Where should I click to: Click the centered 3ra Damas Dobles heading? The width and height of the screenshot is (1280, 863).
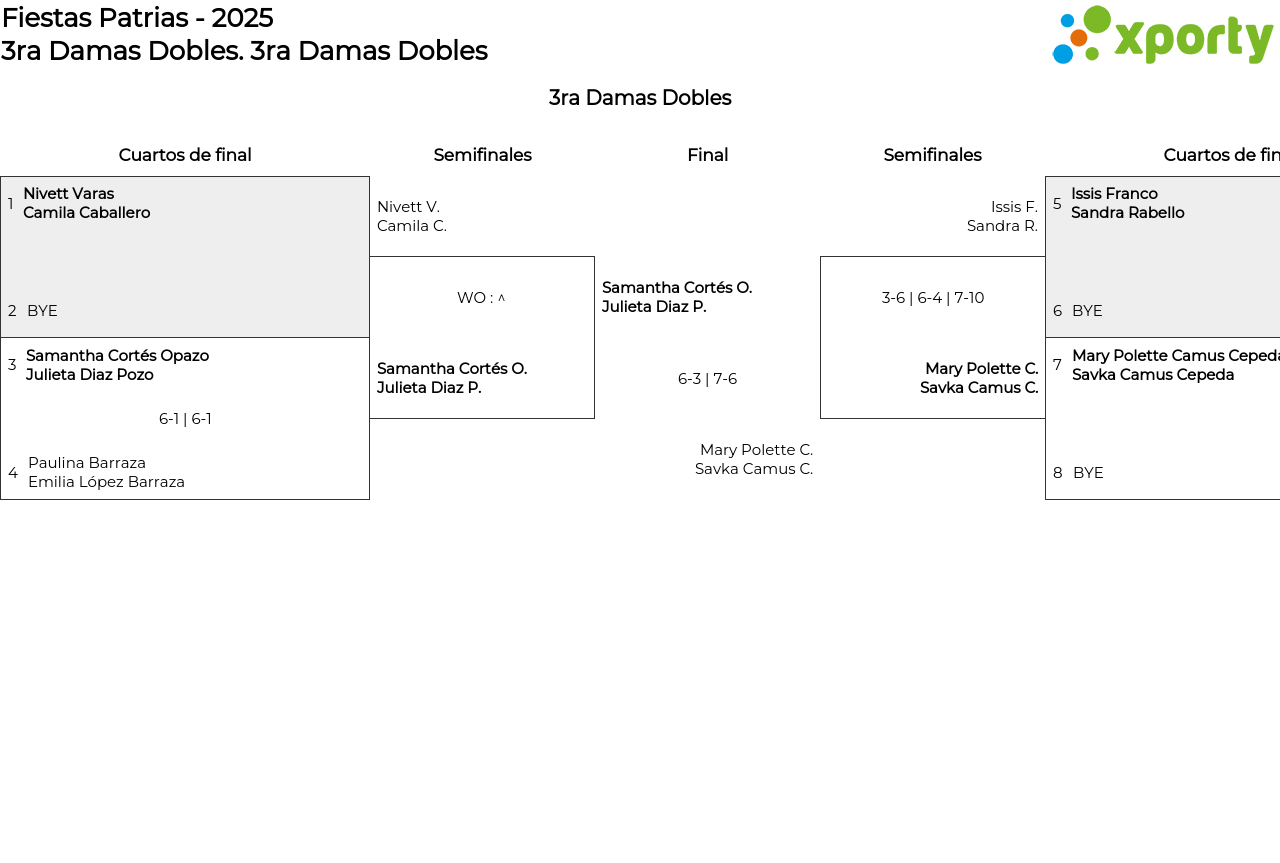pos(640,98)
